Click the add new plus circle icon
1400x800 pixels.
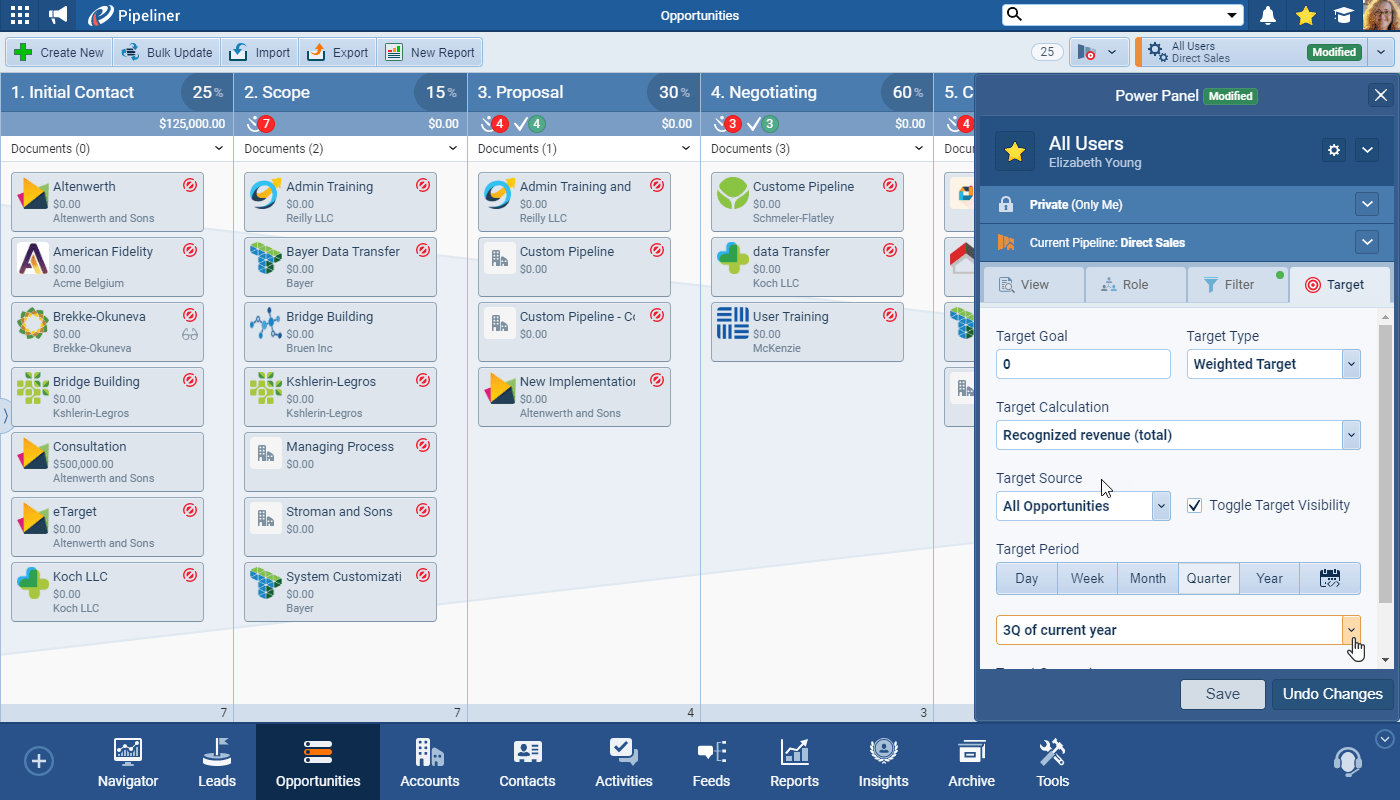tap(39, 761)
